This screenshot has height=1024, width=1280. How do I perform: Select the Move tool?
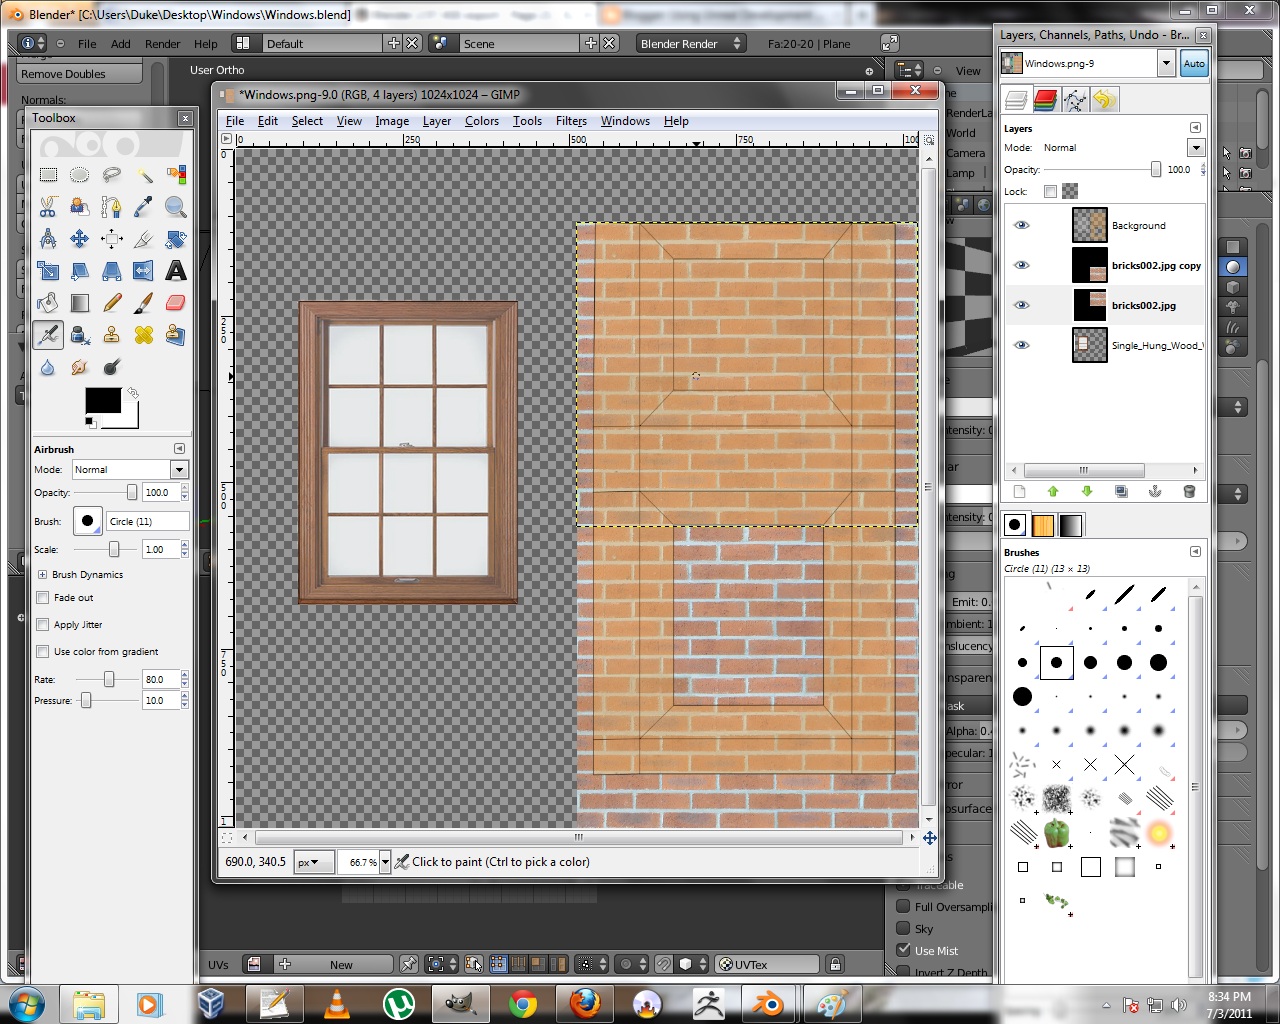coord(79,239)
